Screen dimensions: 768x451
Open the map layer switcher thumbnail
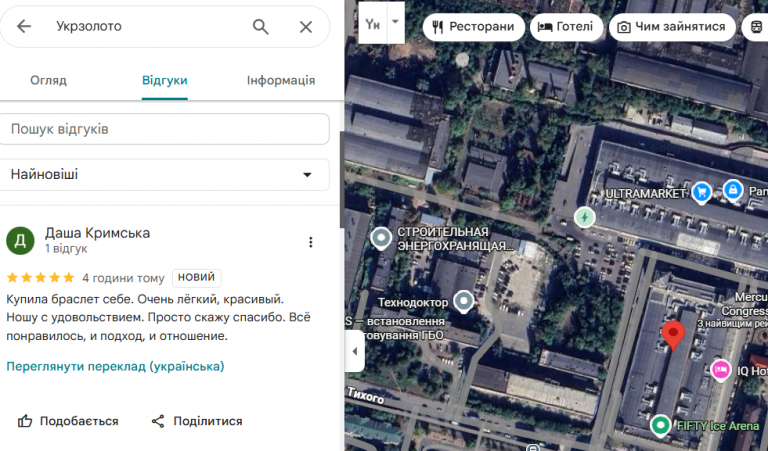[x=373, y=23]
